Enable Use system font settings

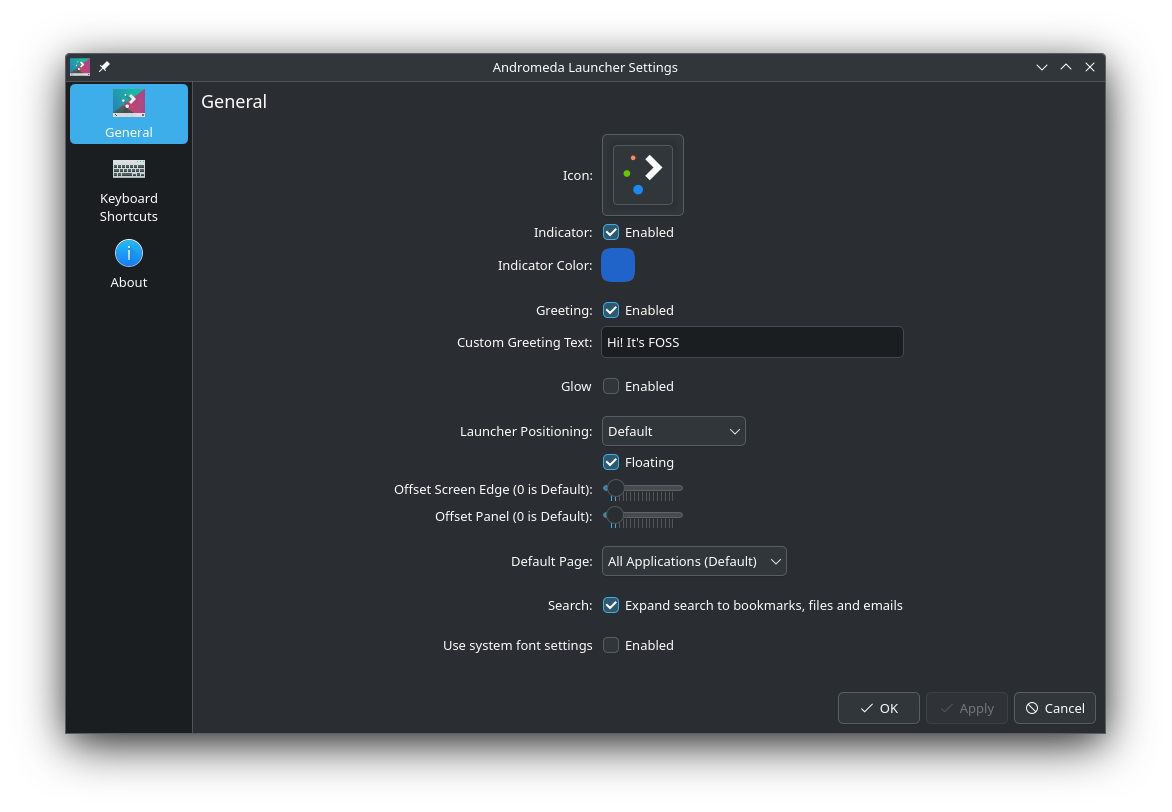[x=611, y=645]
